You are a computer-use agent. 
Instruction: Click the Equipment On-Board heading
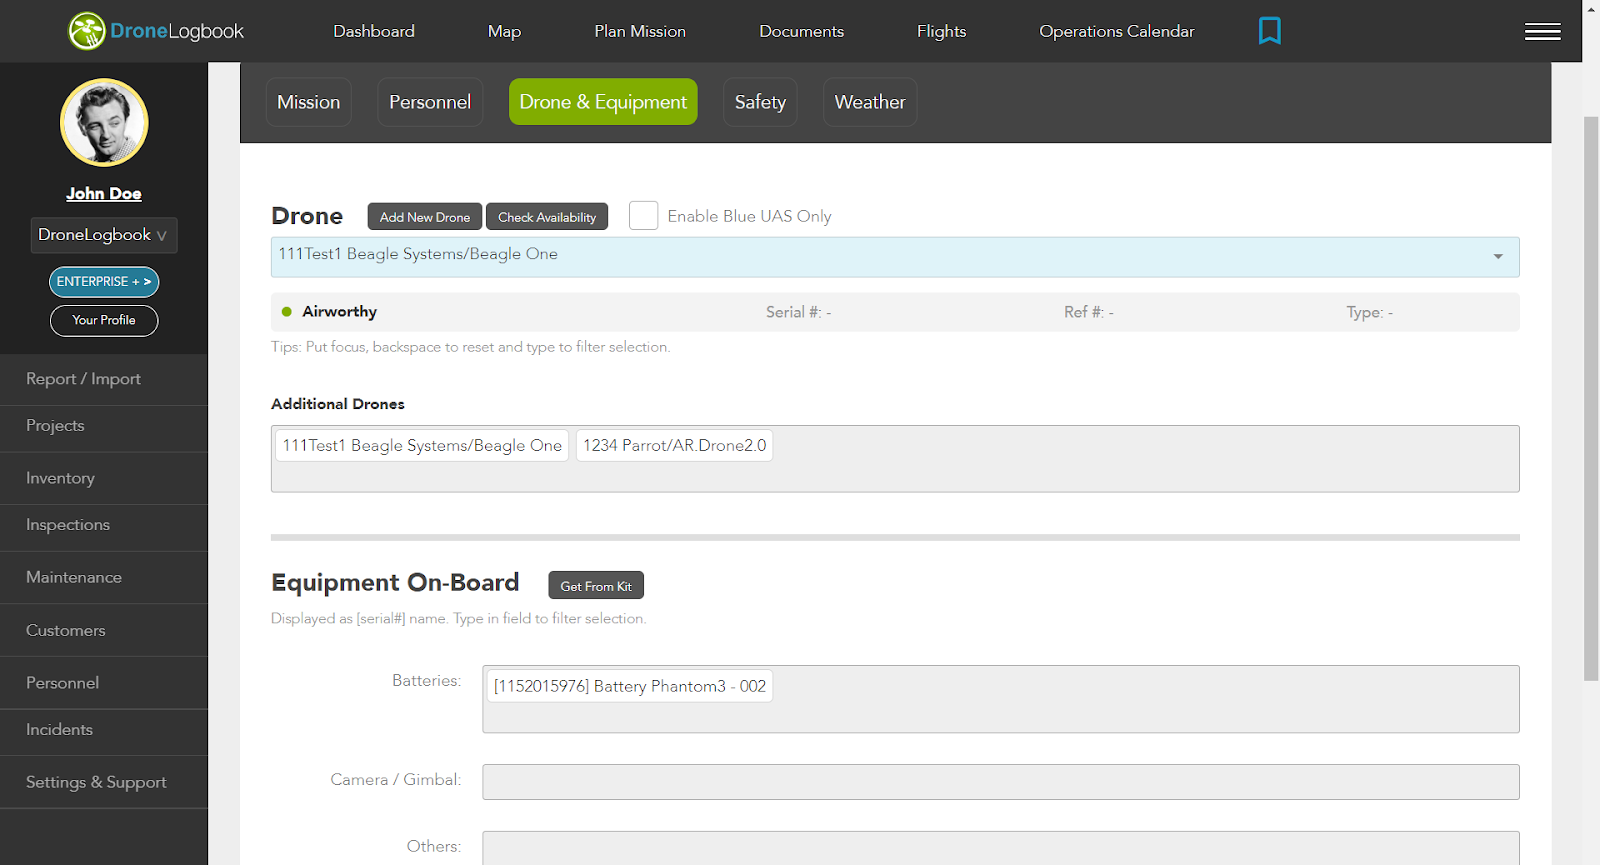click(x=395, y=583)
